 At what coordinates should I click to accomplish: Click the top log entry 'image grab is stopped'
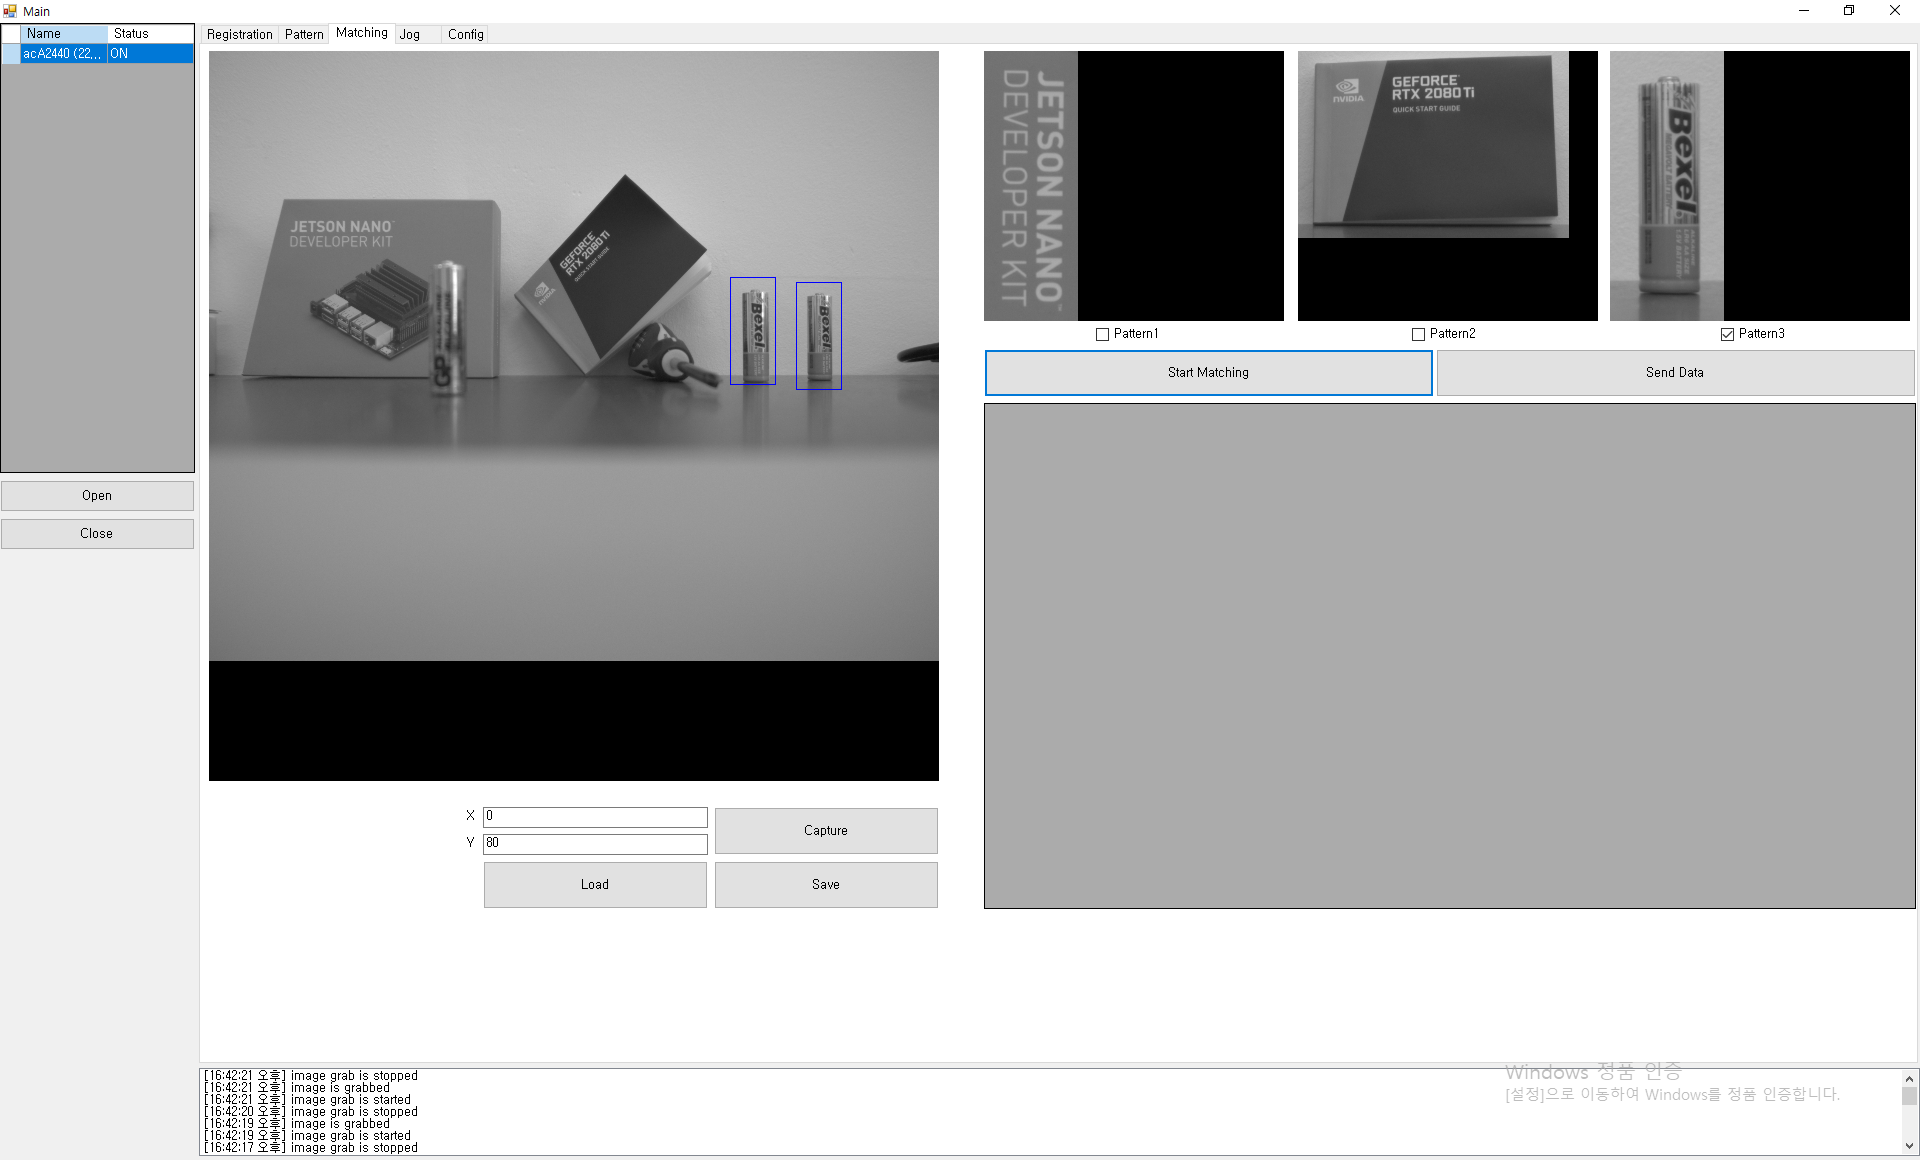(x=311, y=1076)
